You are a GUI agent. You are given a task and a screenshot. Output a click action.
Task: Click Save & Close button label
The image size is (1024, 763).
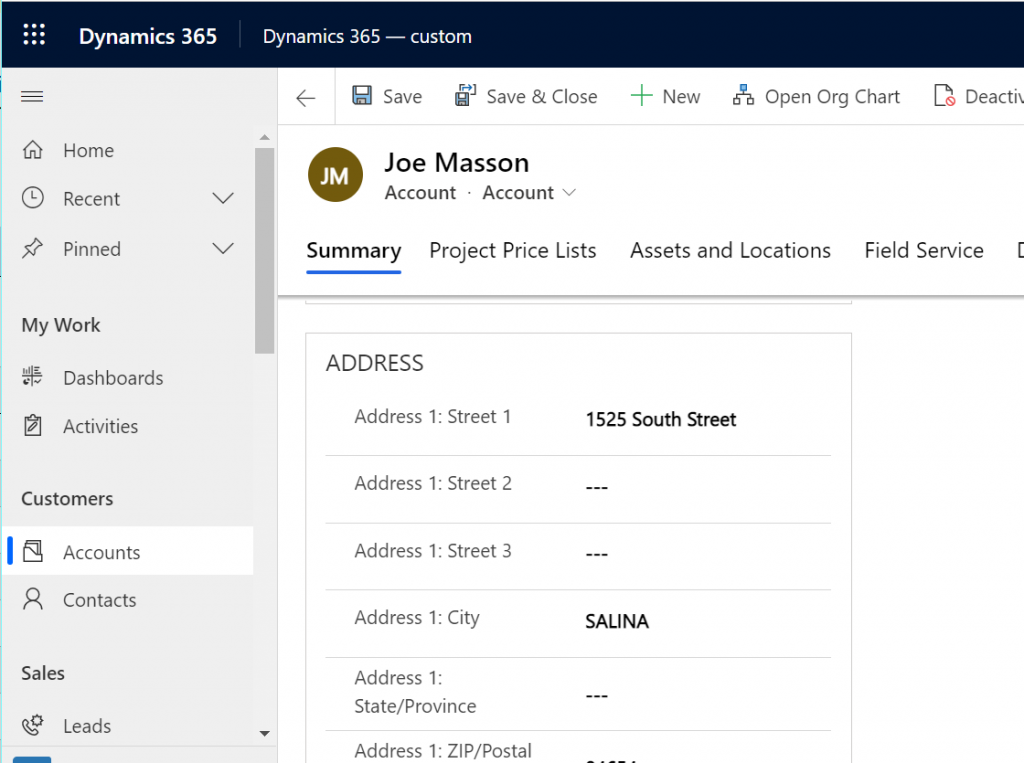pos(541,97)
